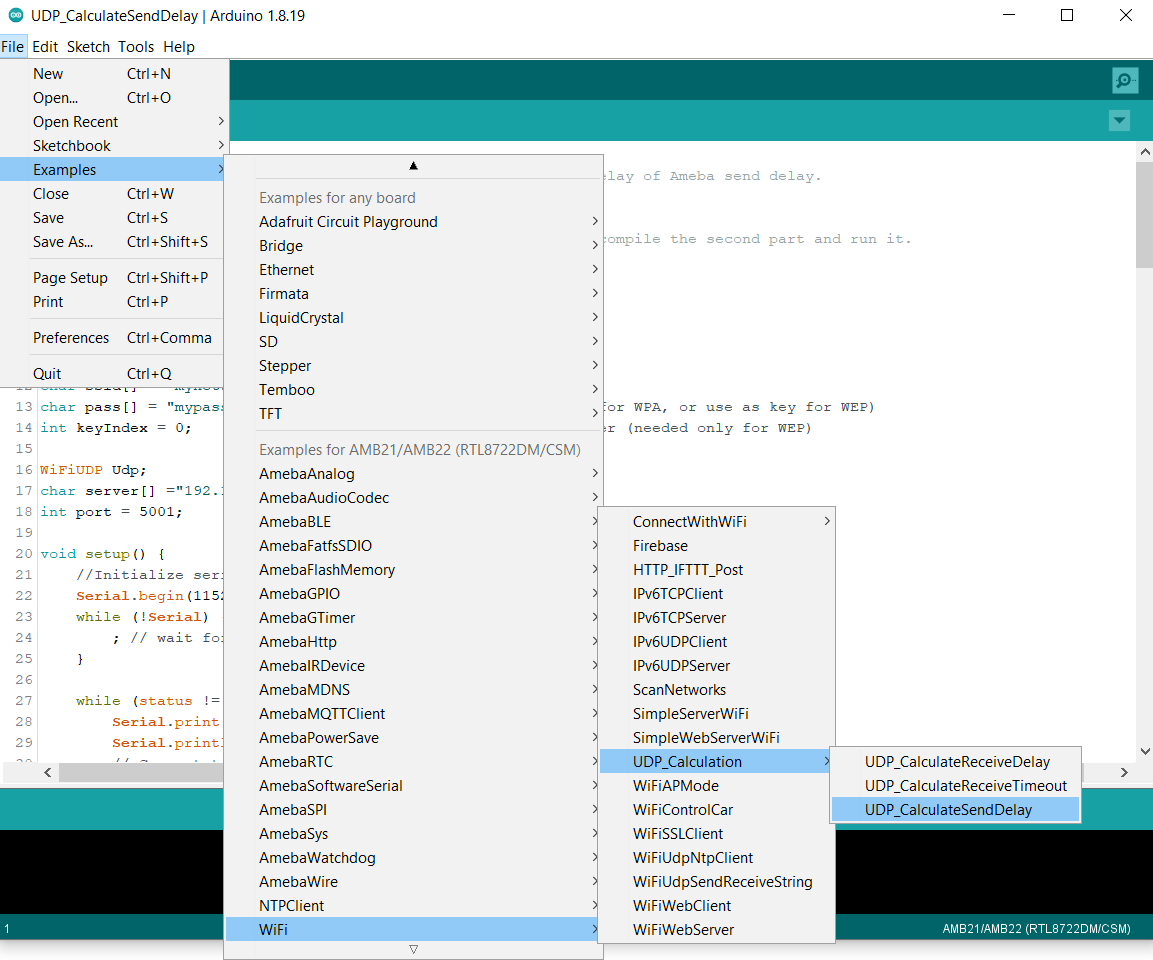The width and height of the screenshot is (1153, 960).
Task: Open AmebaAnalog examples
Action: click(413, 474)
